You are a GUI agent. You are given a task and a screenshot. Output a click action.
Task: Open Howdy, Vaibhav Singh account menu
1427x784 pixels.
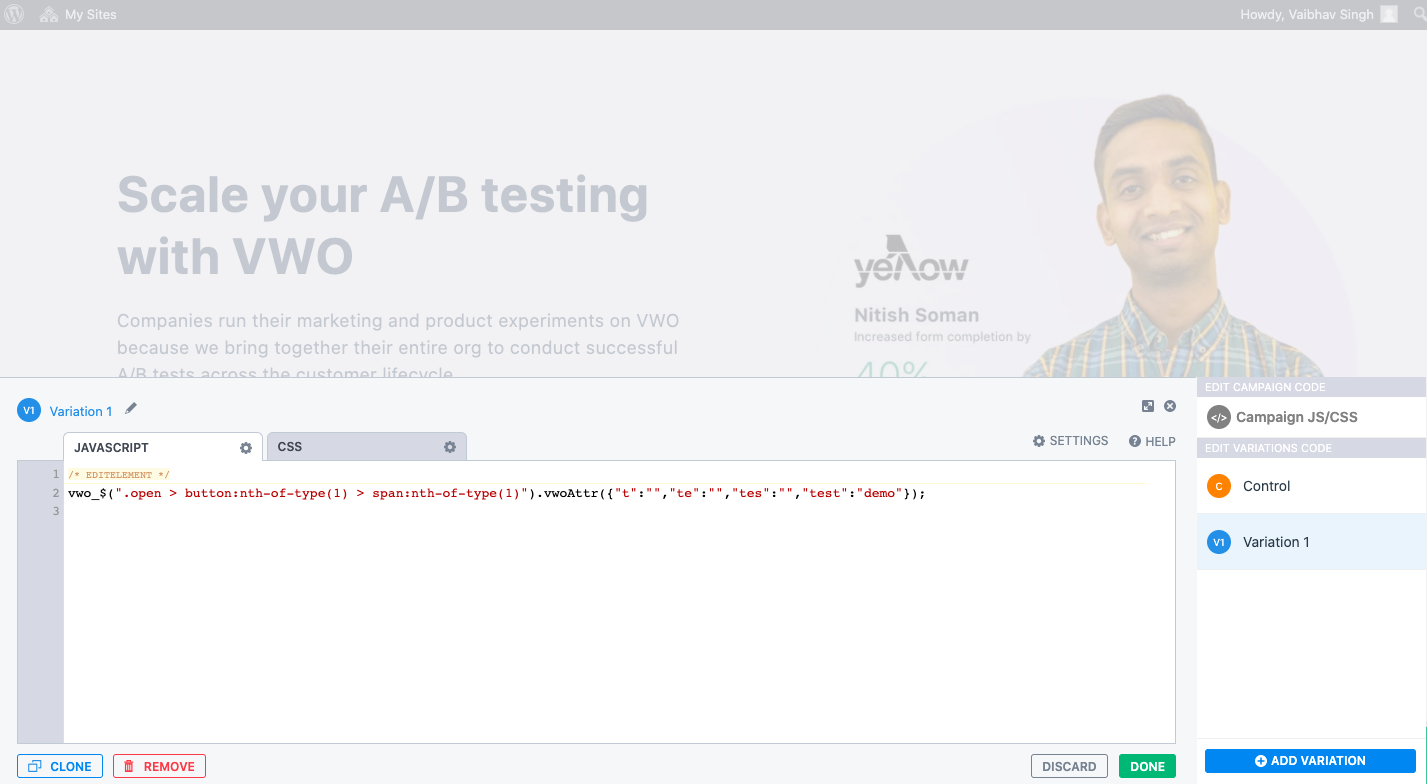tap(1318, 15)
